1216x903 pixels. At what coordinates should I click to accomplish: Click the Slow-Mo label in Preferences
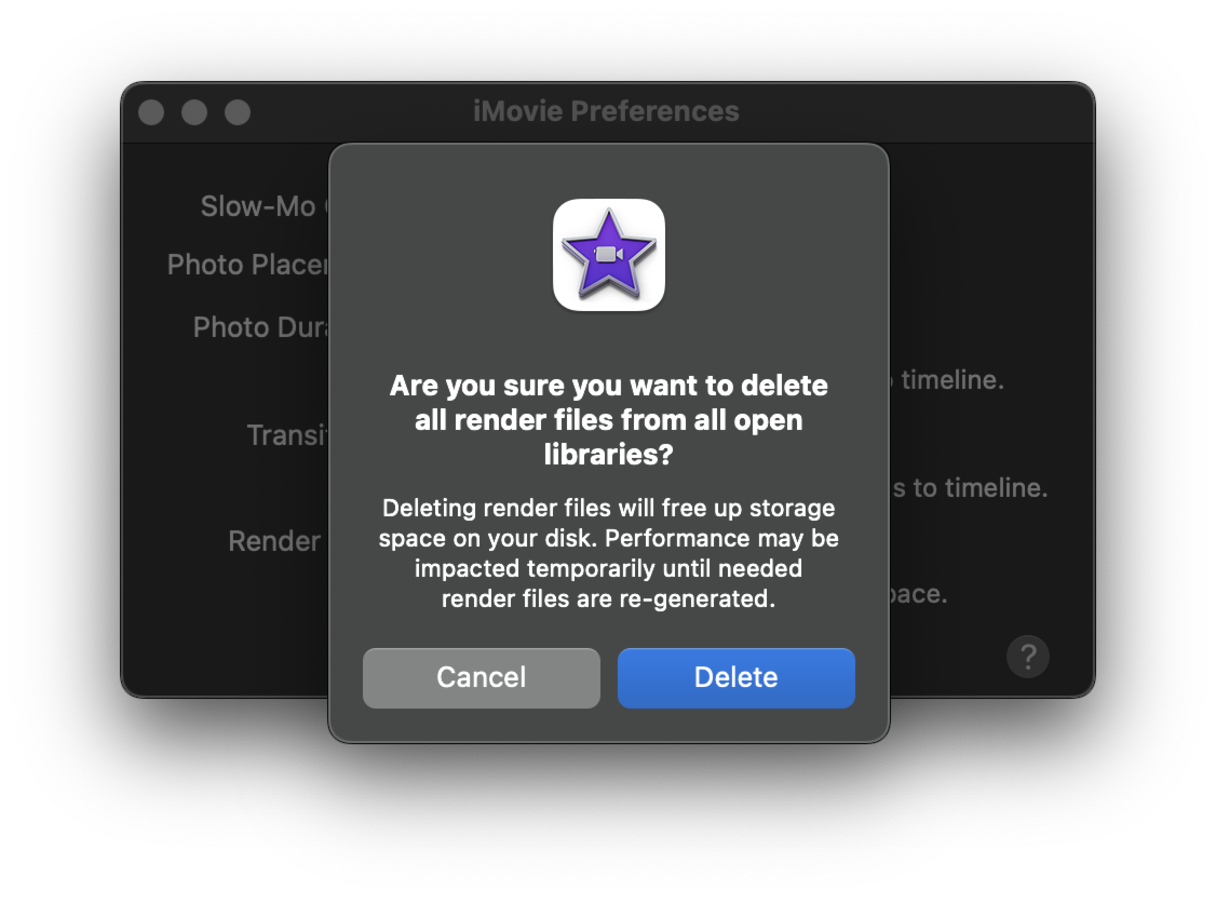point(264,206)
